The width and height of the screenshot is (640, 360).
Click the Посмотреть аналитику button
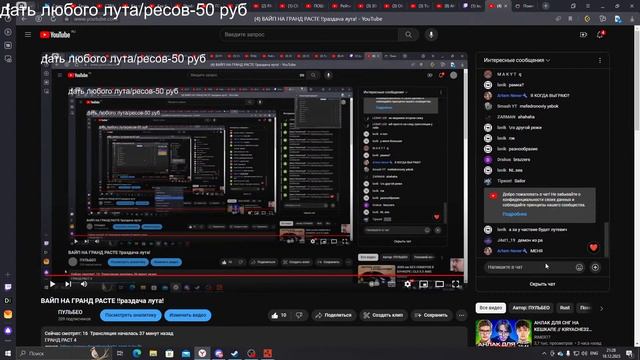[131, 315]
